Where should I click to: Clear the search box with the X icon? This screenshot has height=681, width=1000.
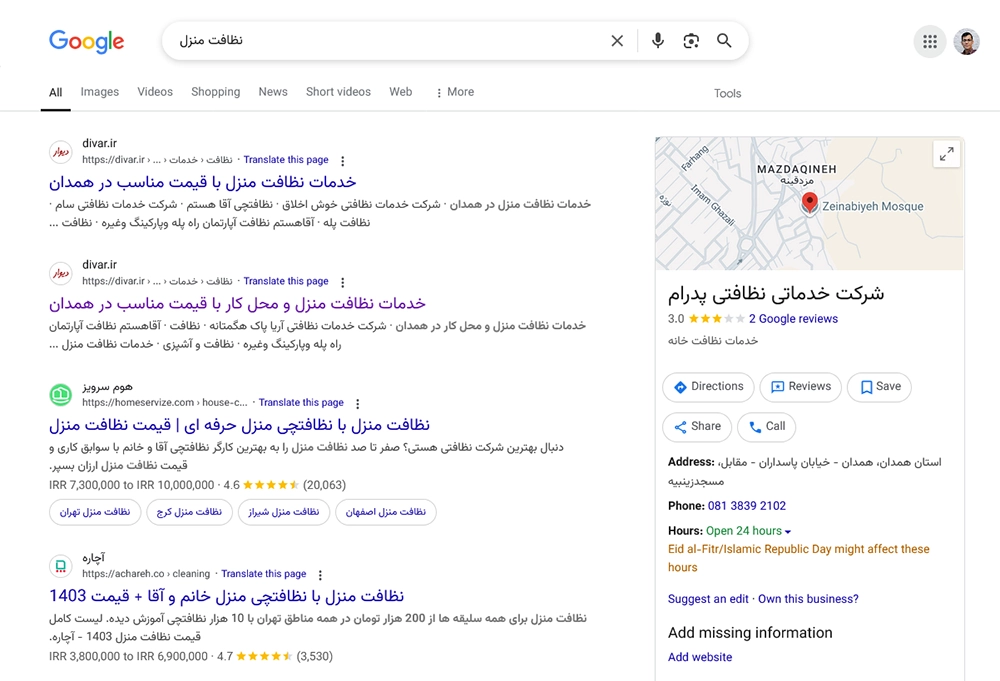pyautogui.click(x=617, y=41)
